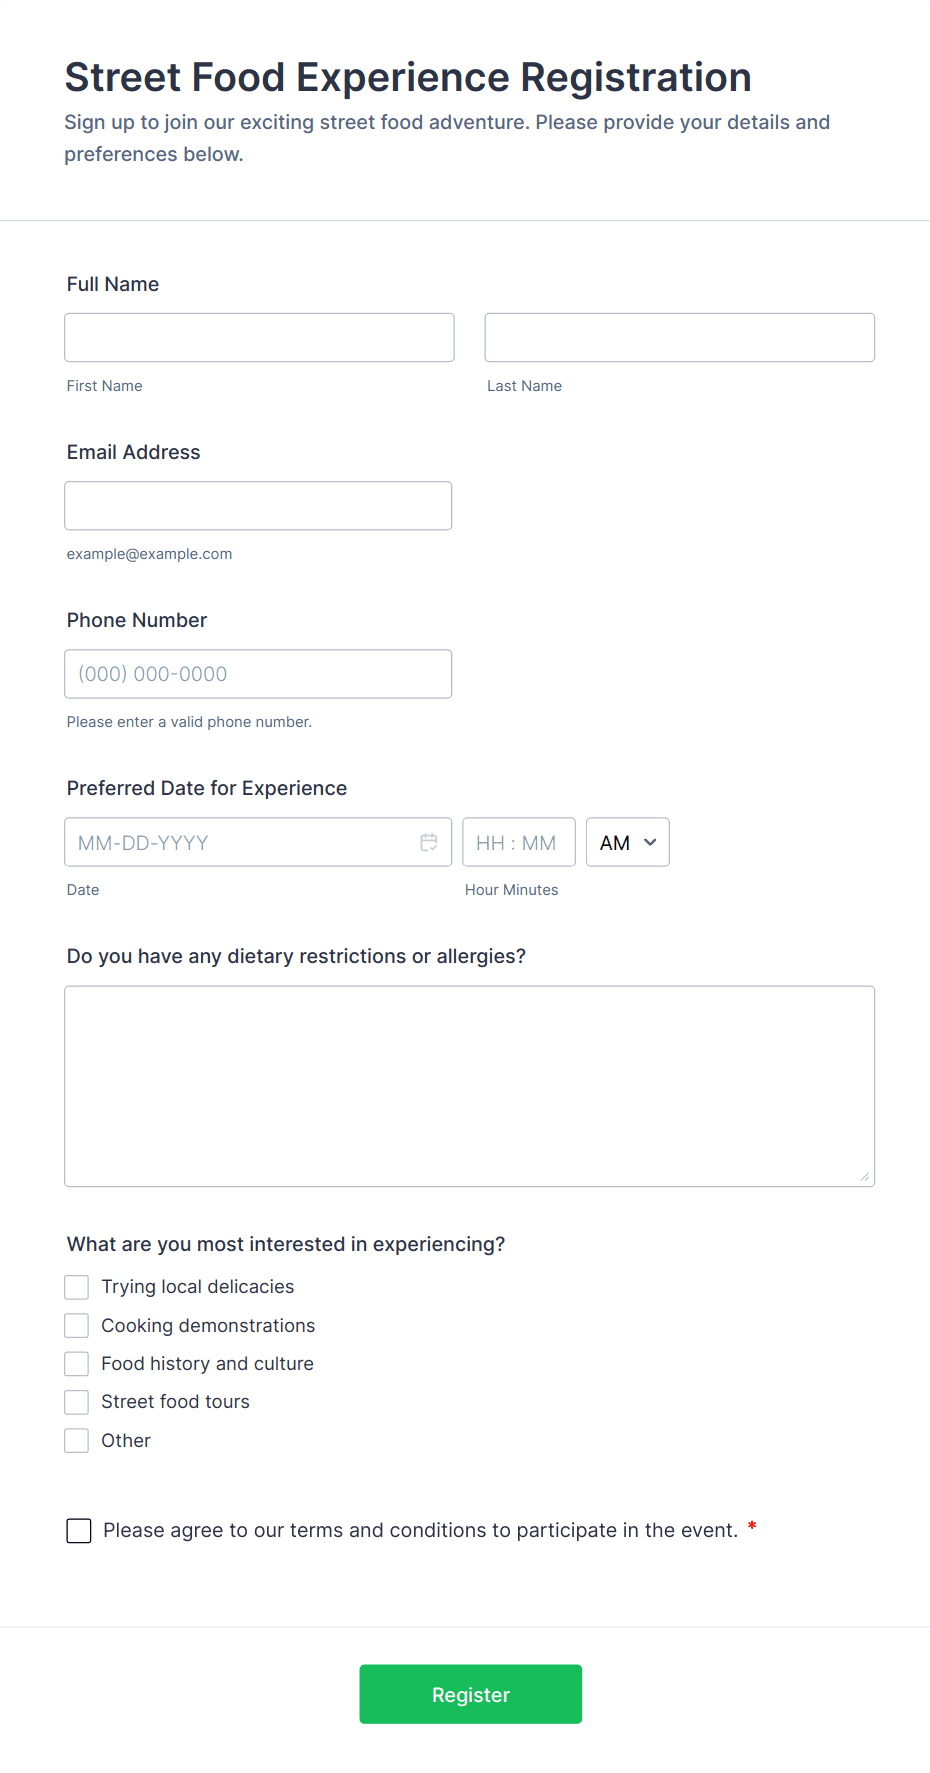Click the Street food tours label text
930x1773 pixels.
tap(175, 1402)
